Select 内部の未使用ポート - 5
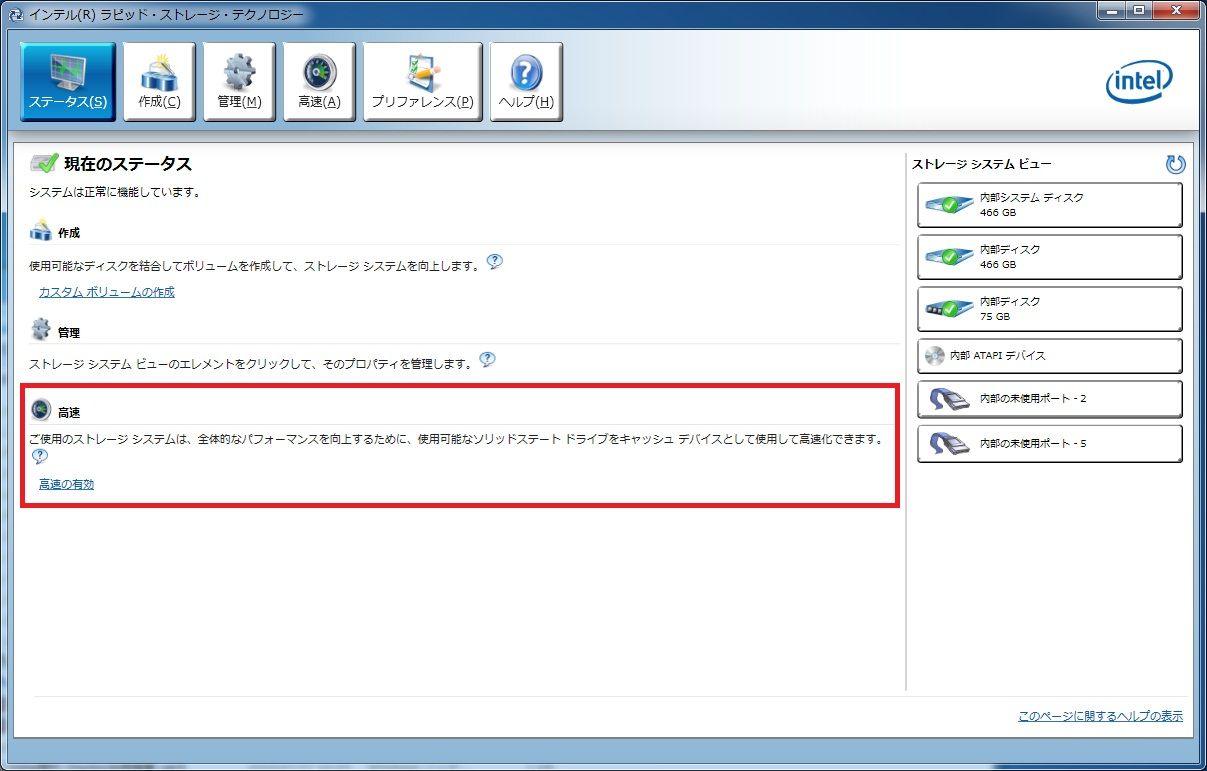Screen dimensions: 1207x771 pos(1049,443)
